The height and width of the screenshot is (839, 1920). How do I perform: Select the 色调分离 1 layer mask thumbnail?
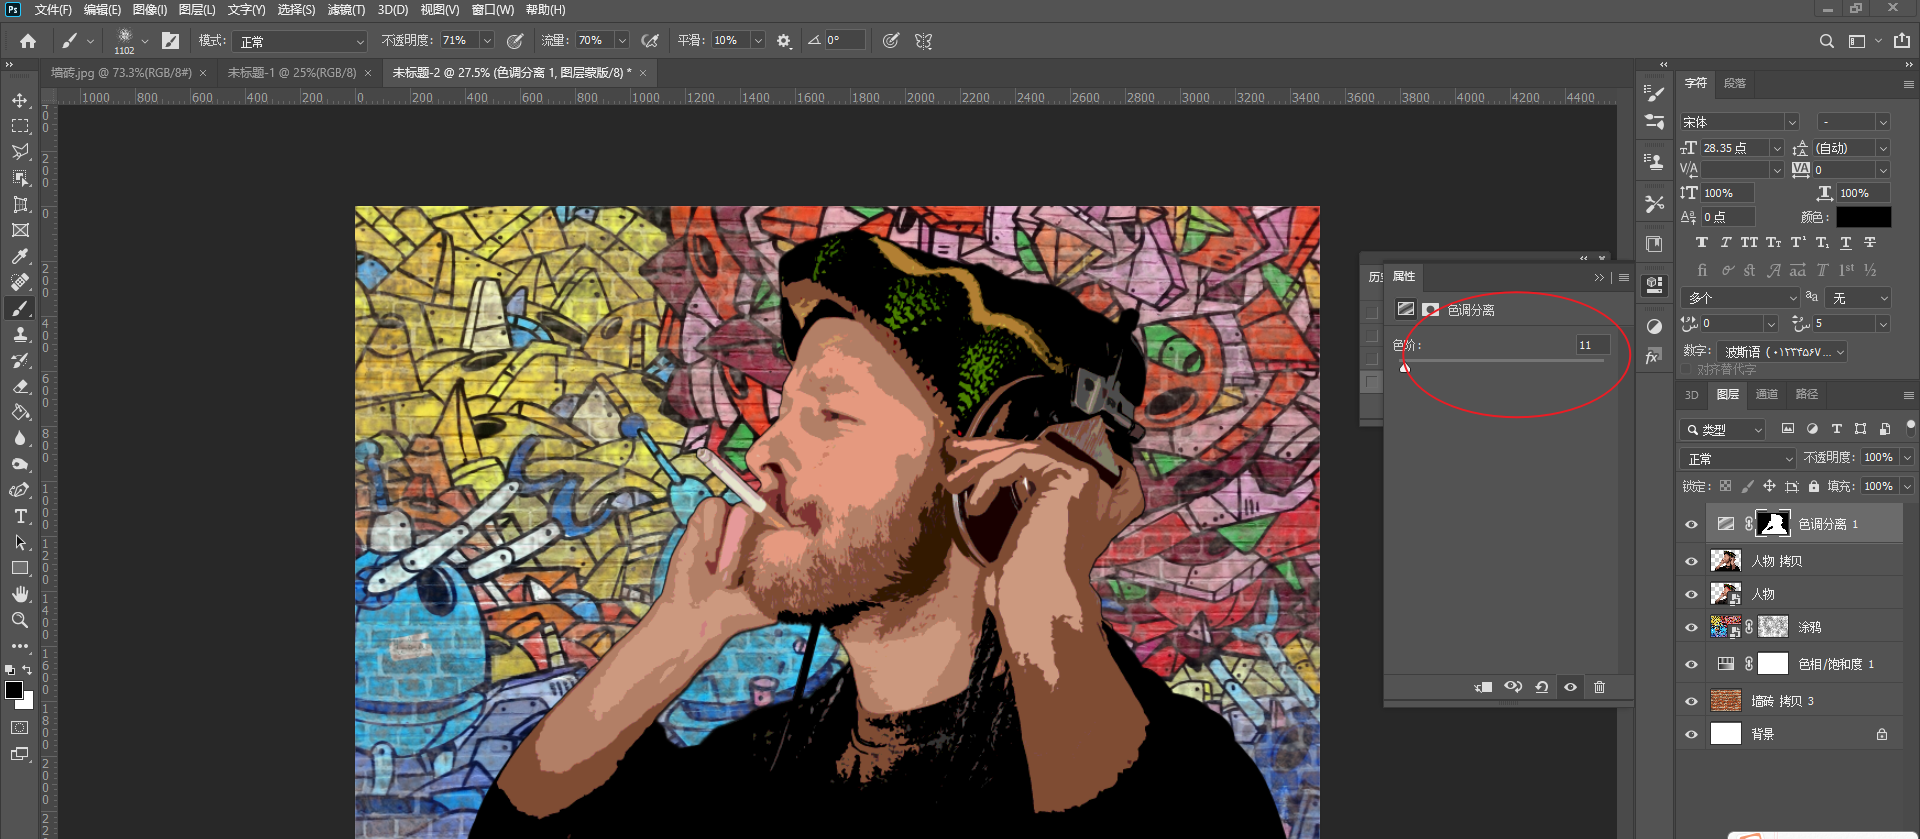(1773, 524)
